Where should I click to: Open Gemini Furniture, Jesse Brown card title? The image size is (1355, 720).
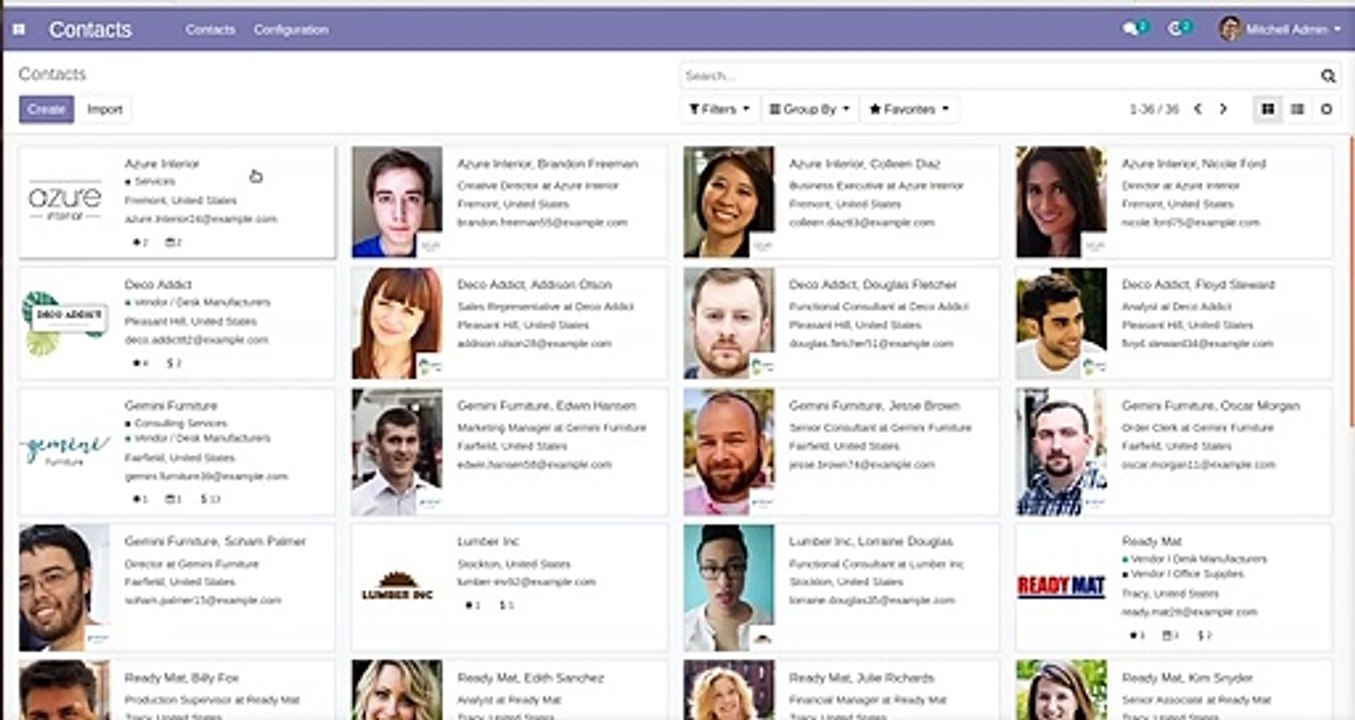coord(874,406)
